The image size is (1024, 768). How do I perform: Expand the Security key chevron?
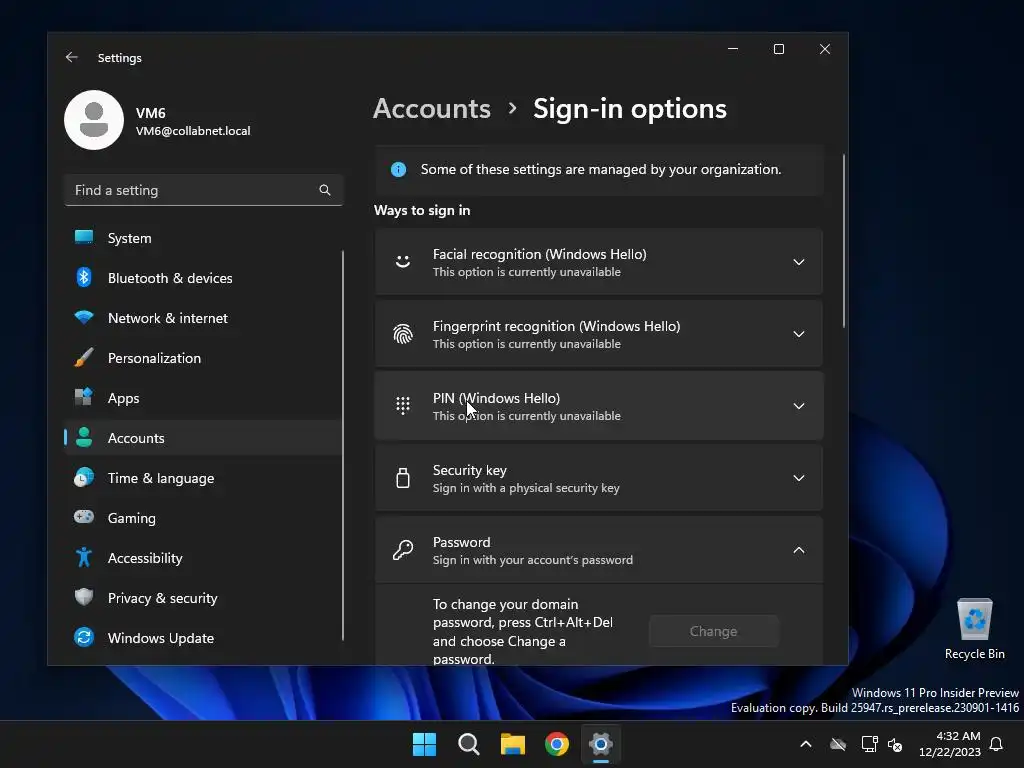click(799, 478)
